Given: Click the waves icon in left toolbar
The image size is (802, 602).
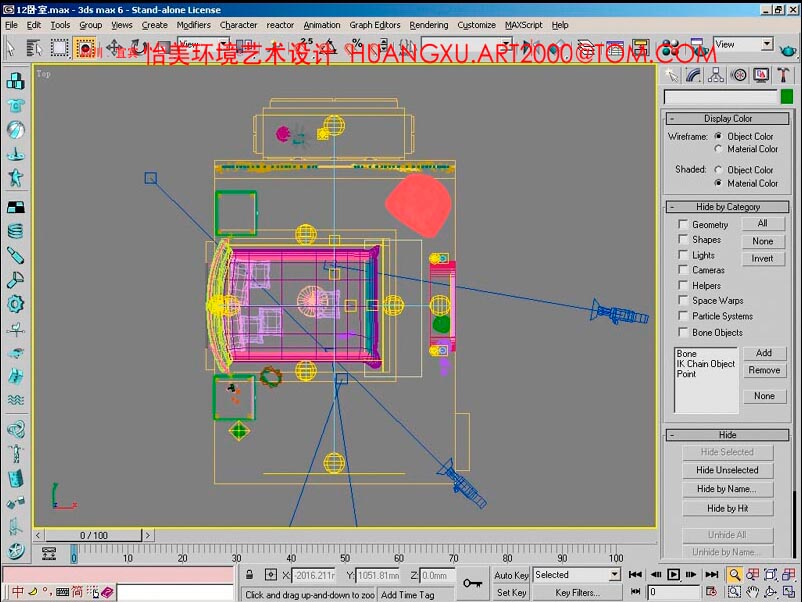Looking at the screenshot, I should pos(15,399).
